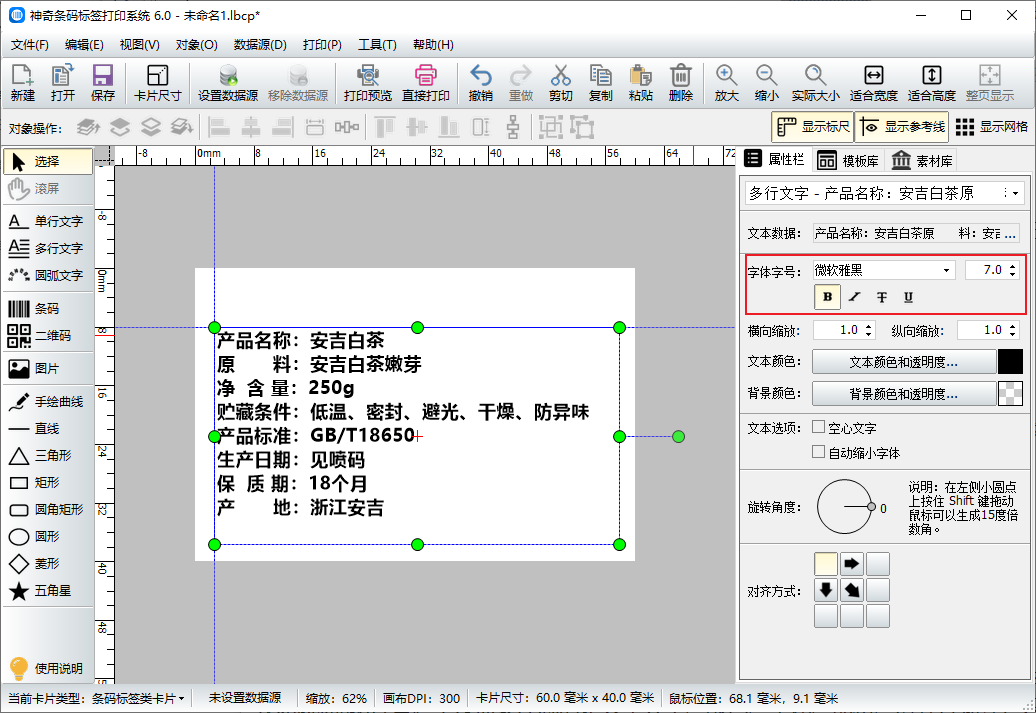The height and width of the screenshot is (713, 1036).
Task: Save the label with the 保存 icon
Action: coord(103,83)
